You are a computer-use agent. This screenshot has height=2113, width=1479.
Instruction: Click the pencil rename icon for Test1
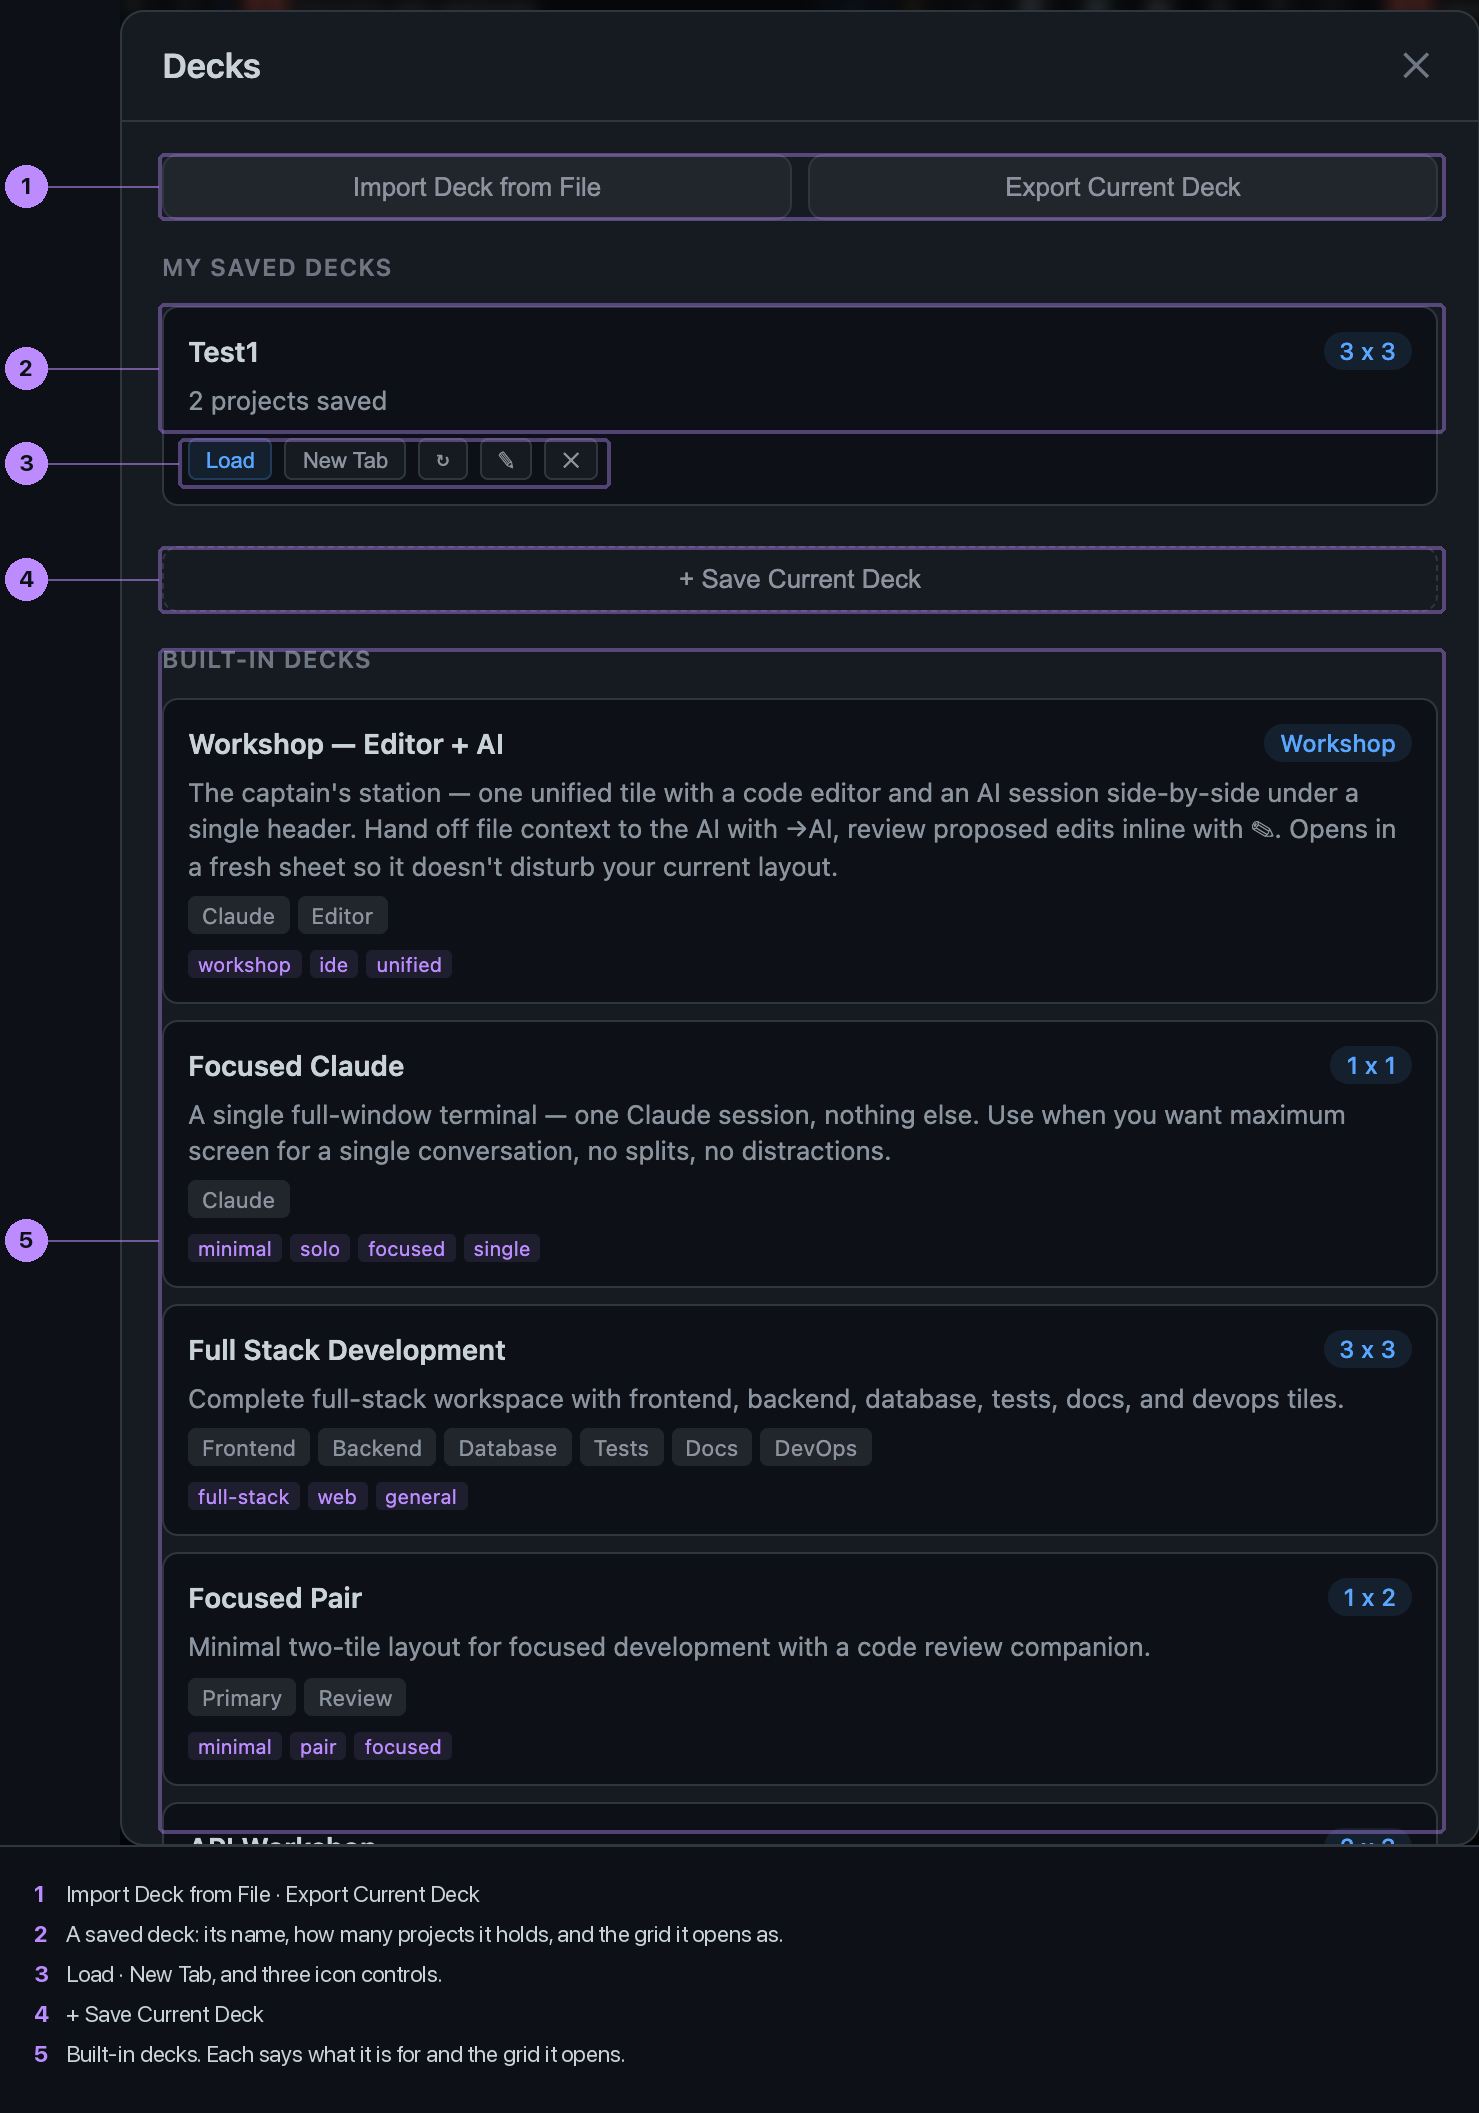(x=506, y=460)
